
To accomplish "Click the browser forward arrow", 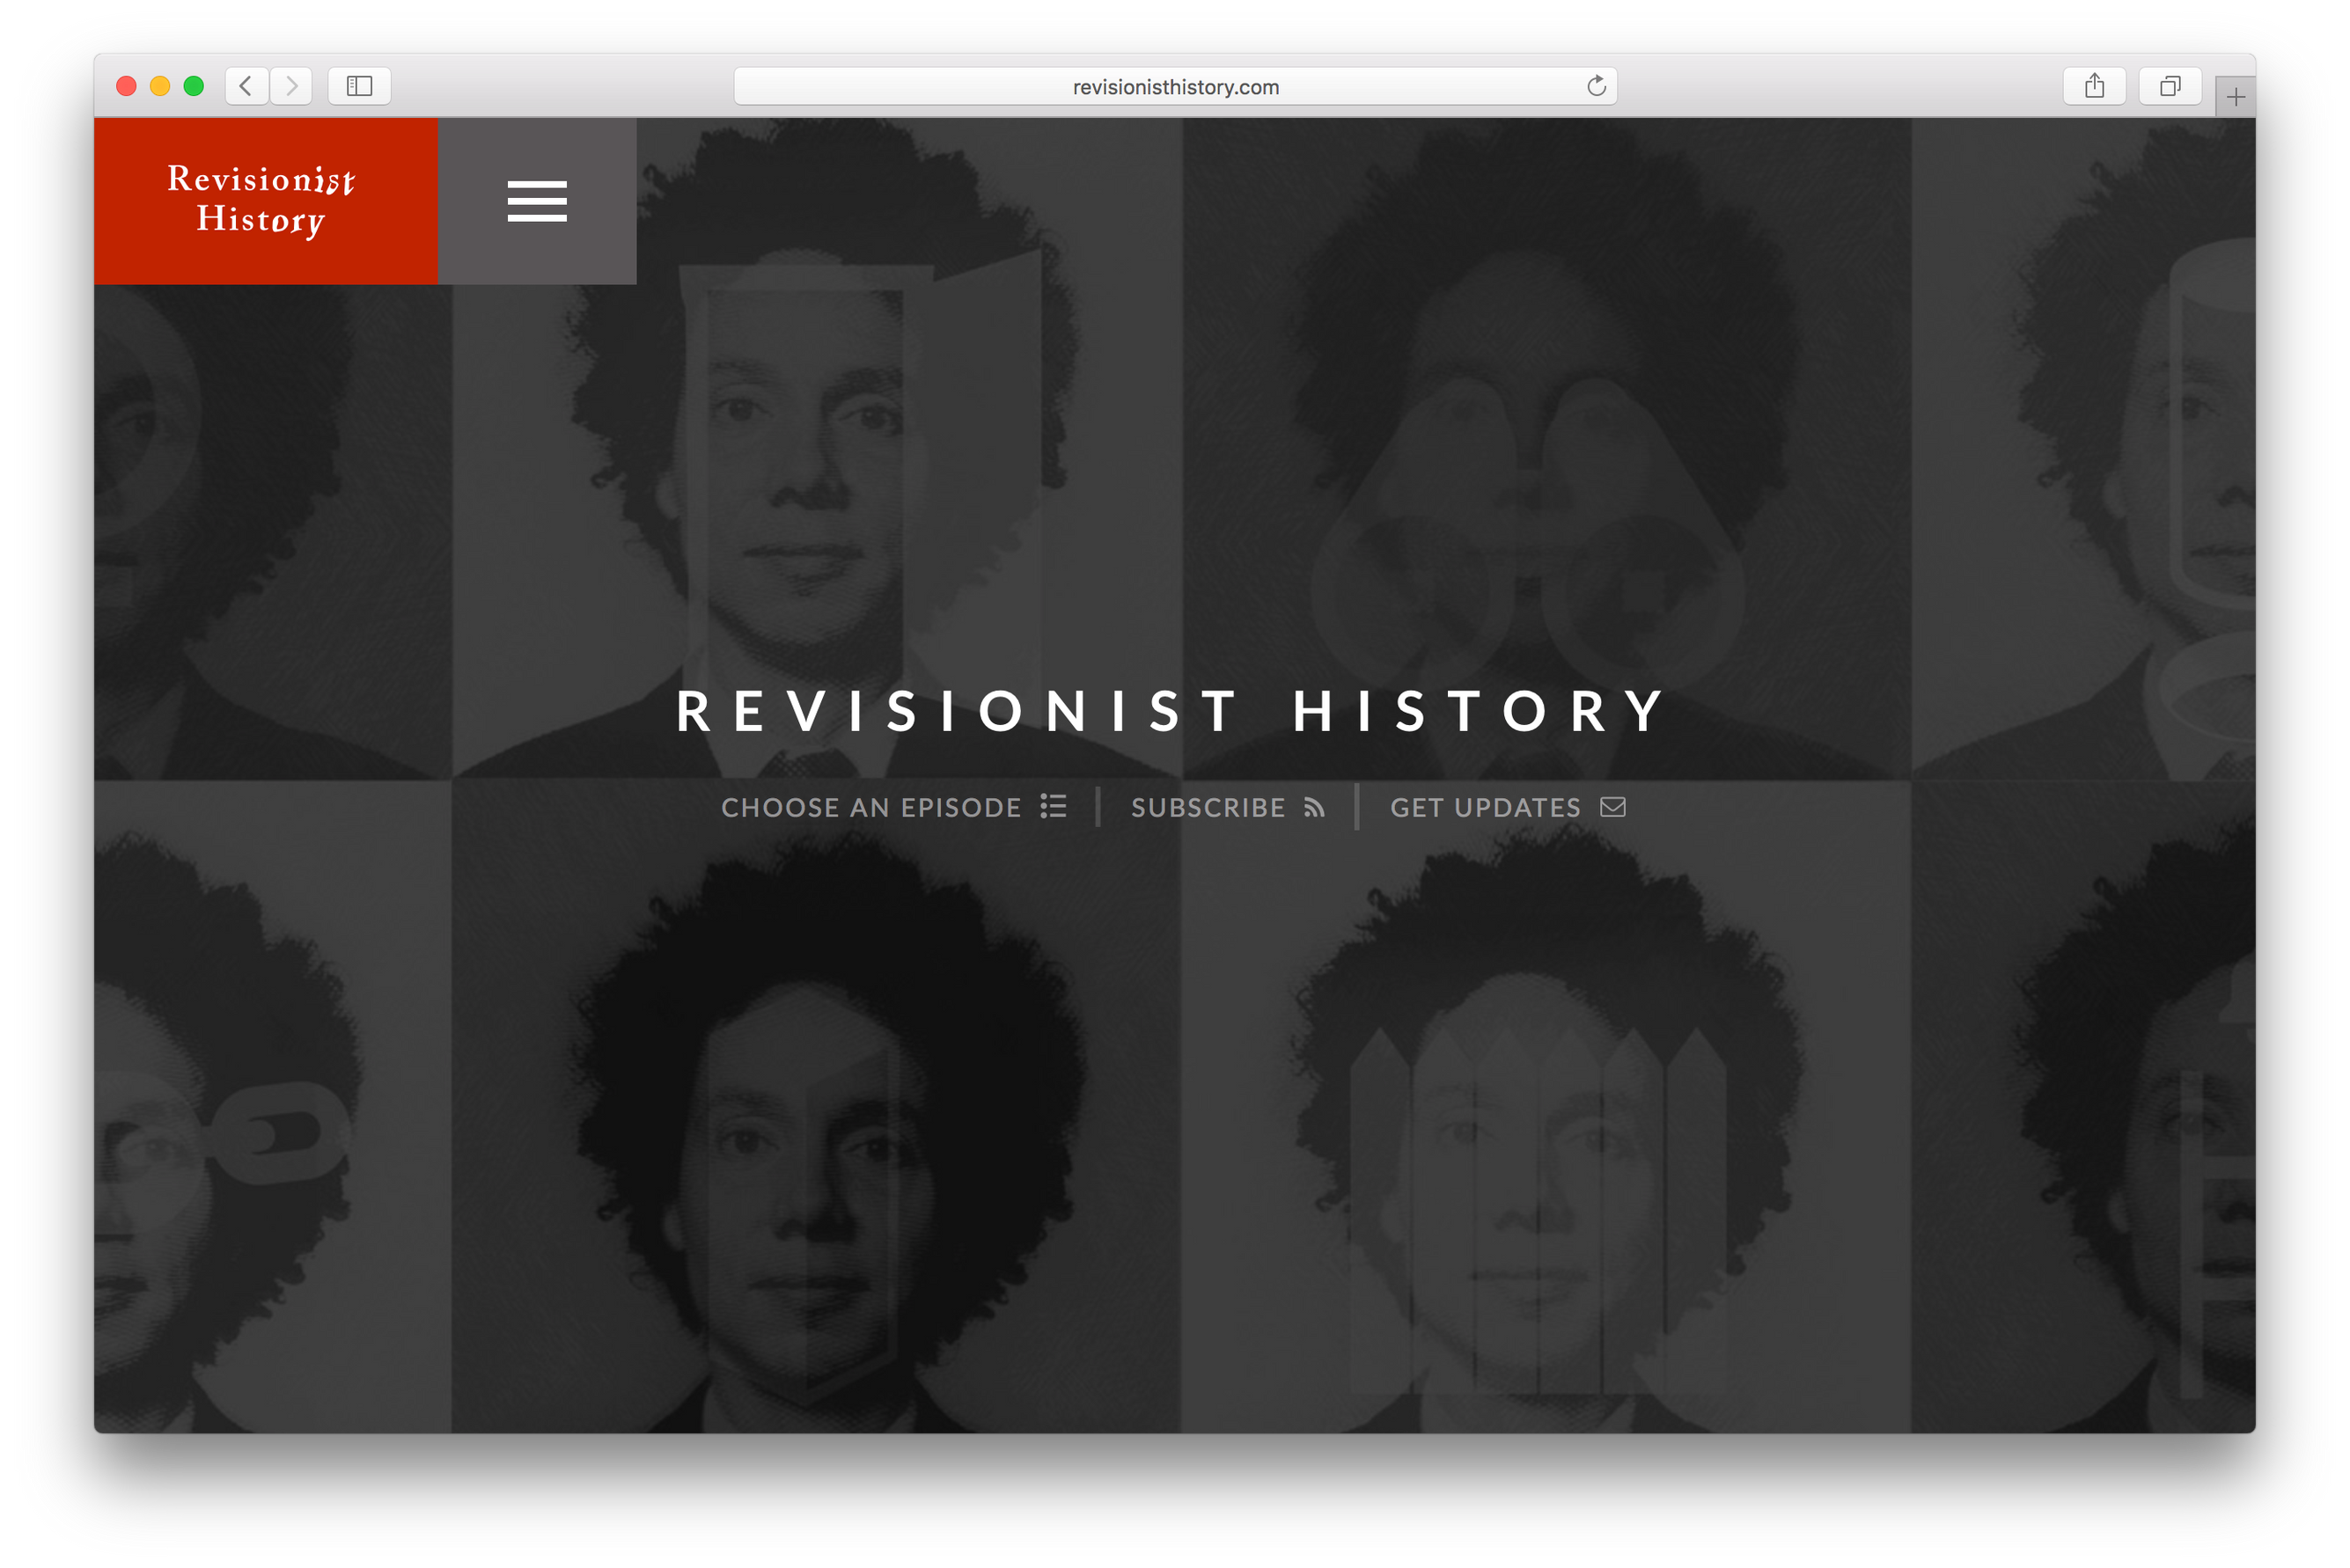I will coord(291,86).
